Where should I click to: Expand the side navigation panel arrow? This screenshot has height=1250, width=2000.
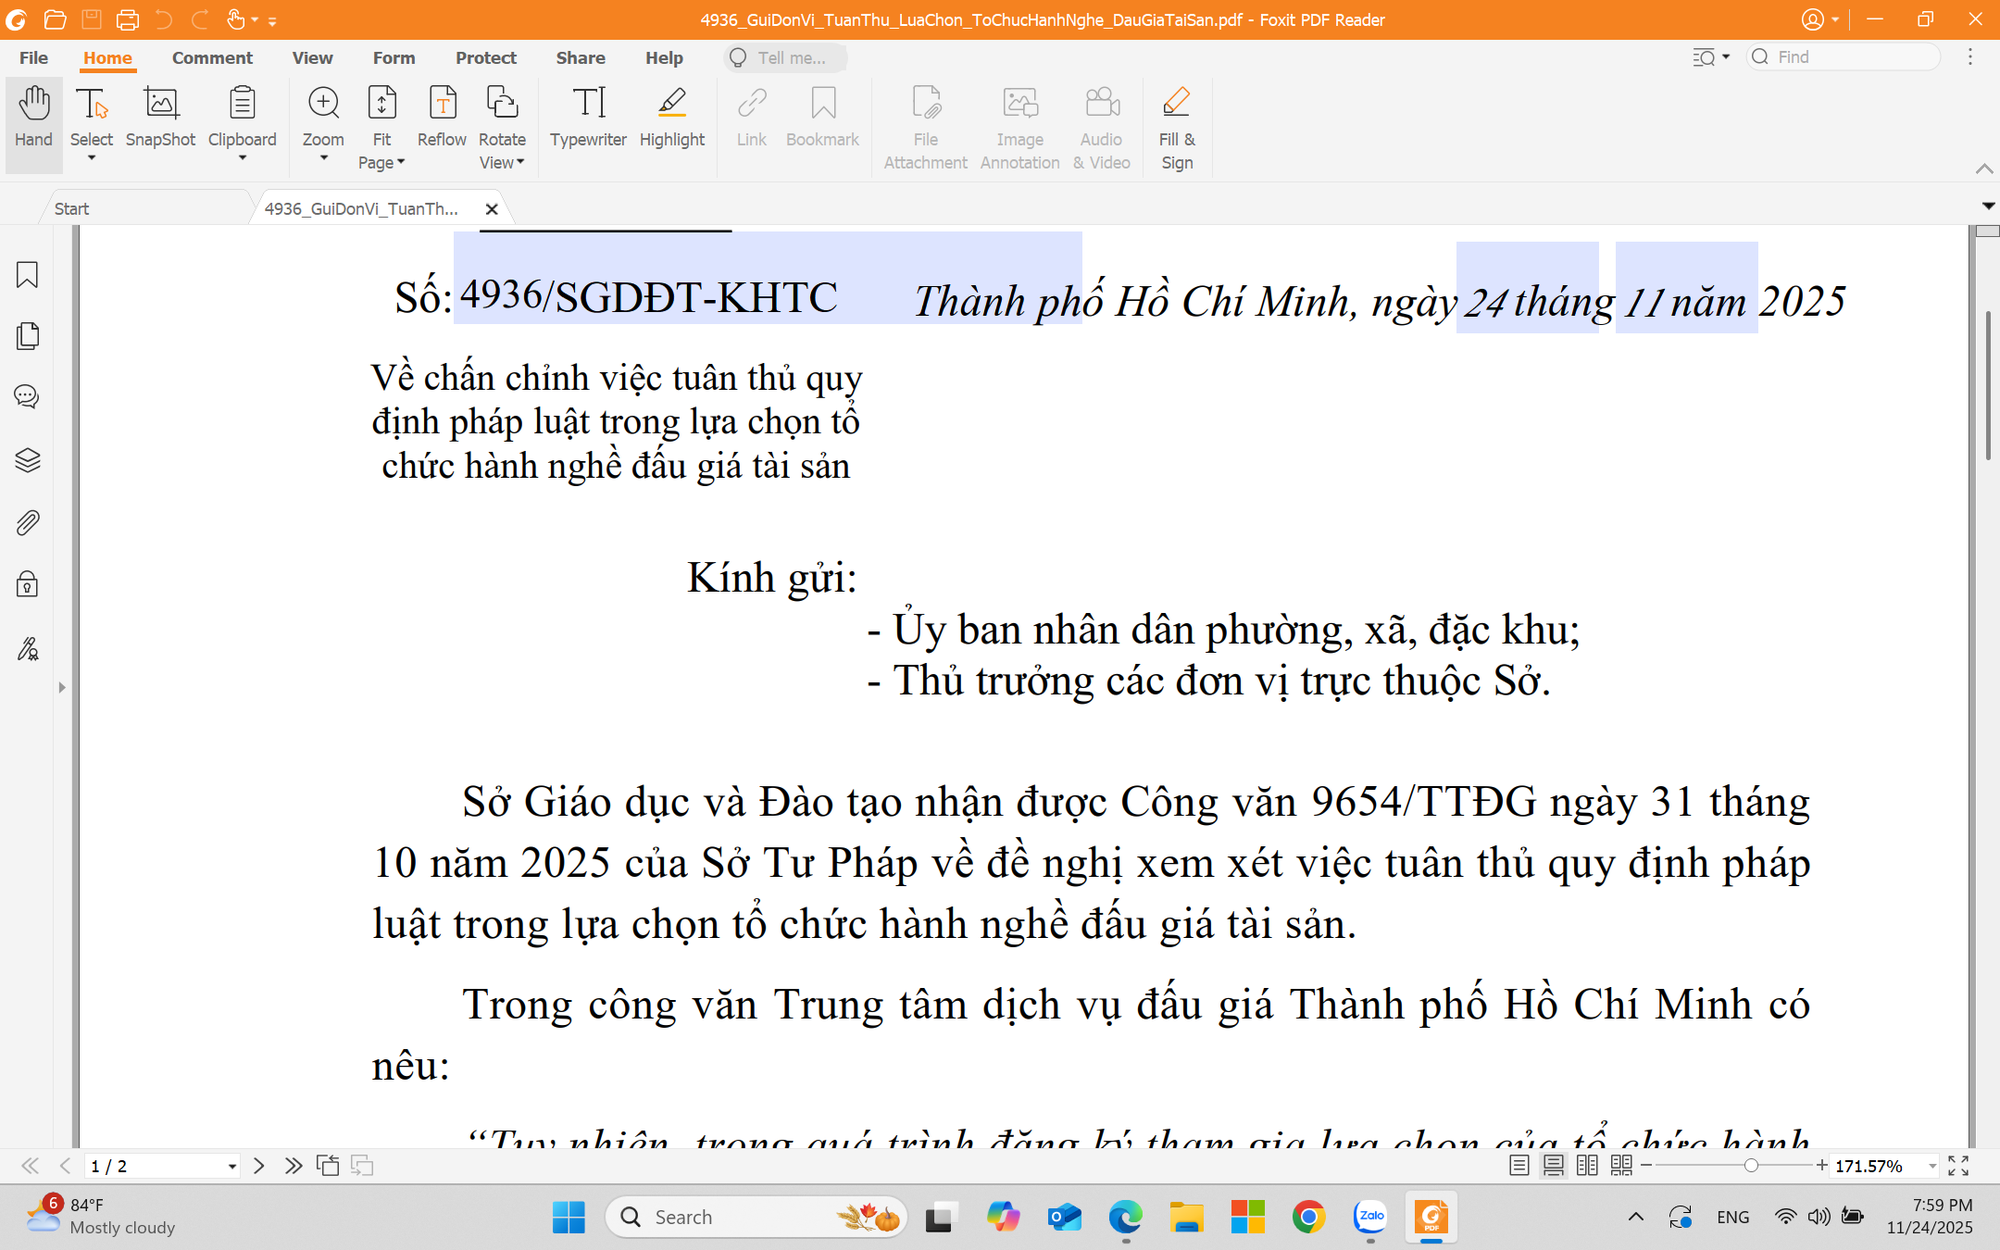(62, 687)
